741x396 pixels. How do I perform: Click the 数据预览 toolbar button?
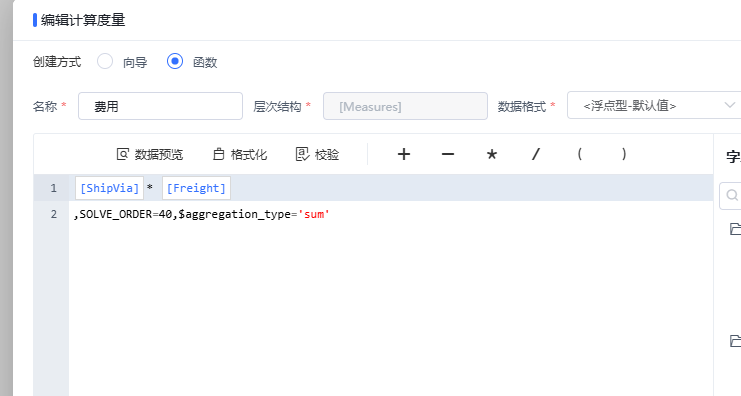150,155
